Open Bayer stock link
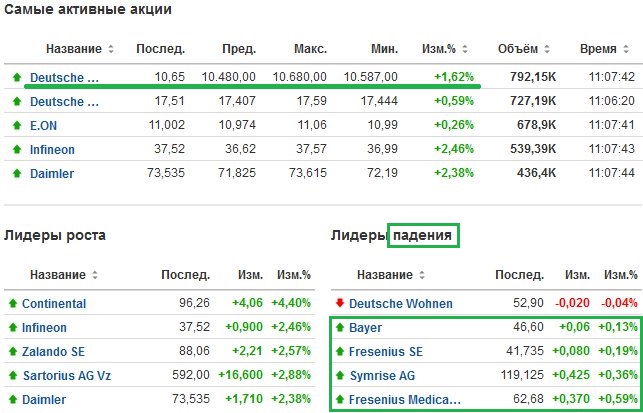The width and height of the screenshot is (643, 413). coord(365,328)
